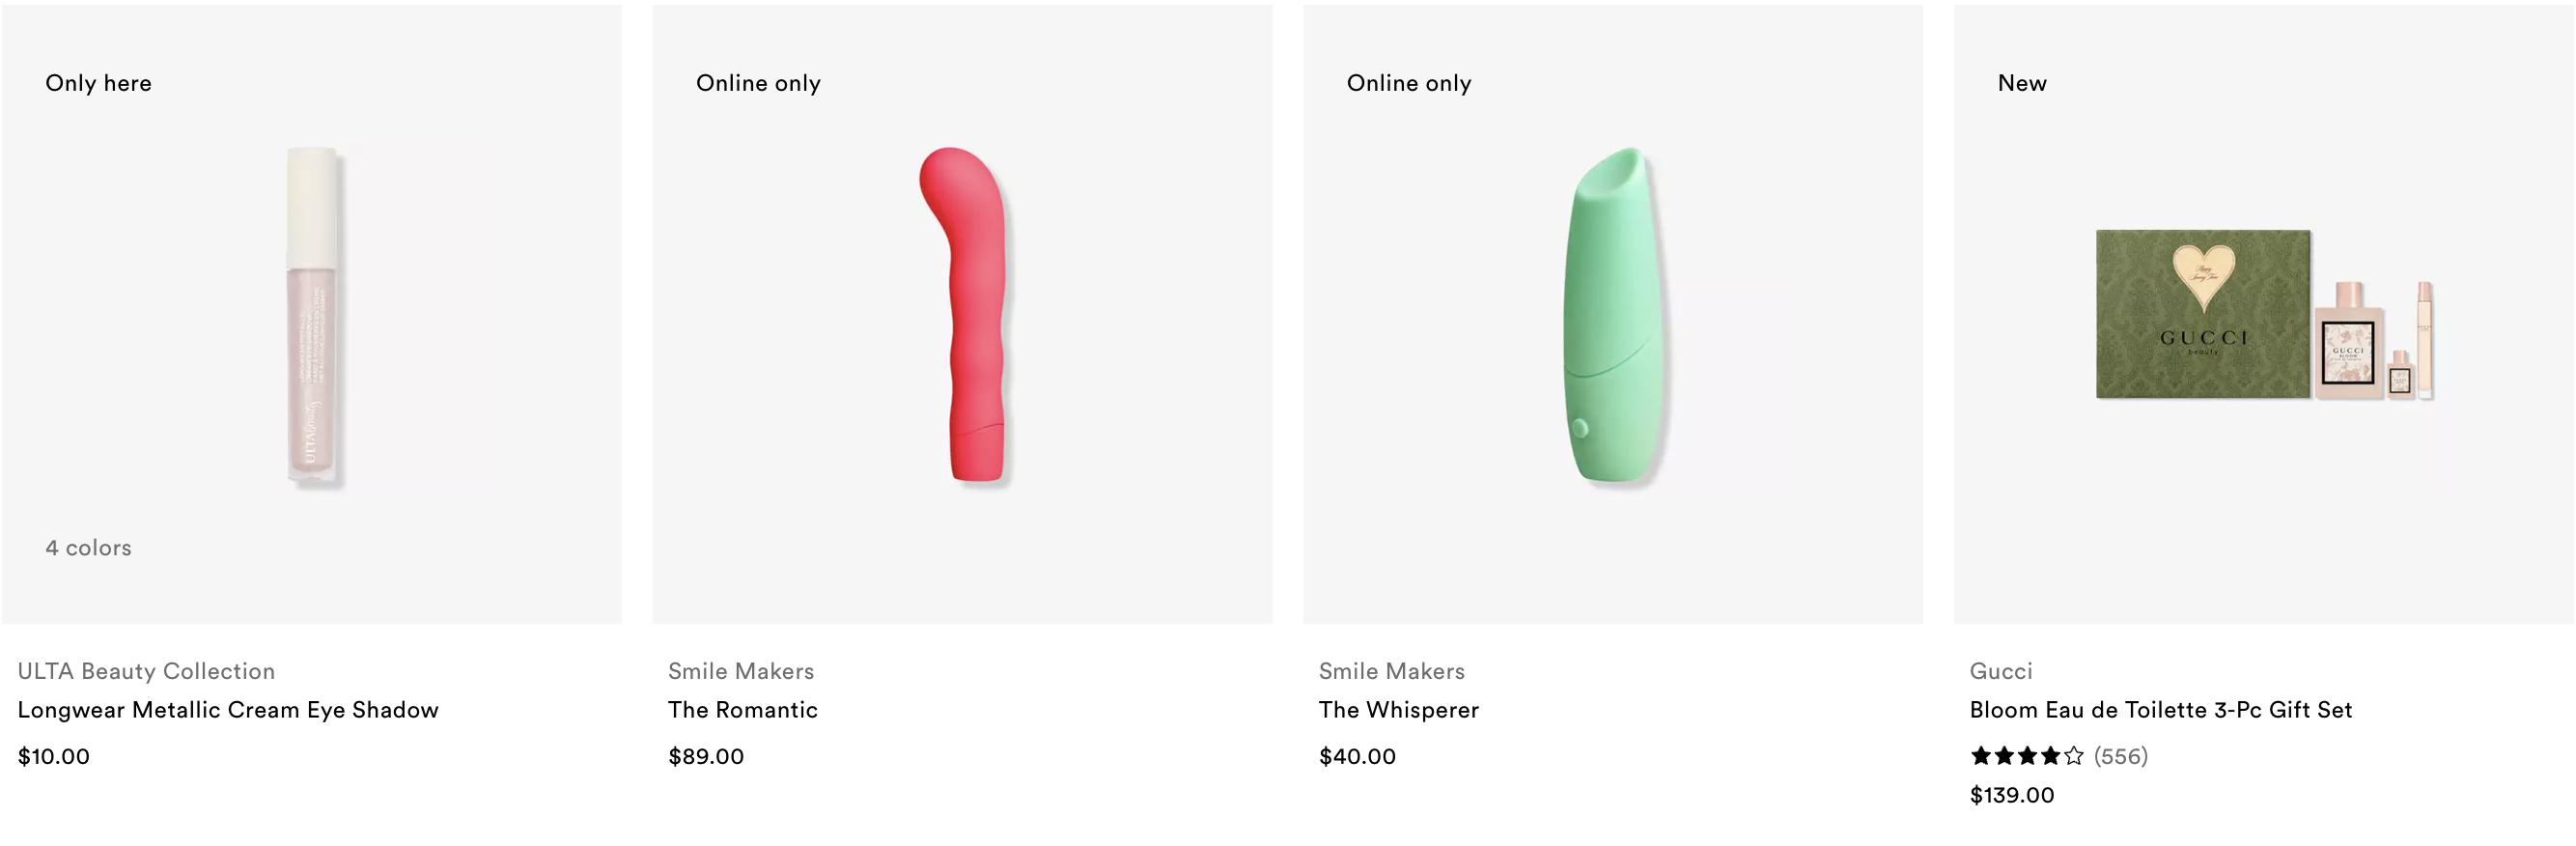
Task: Click the $139.00 price
Action: pyautogui.click(x=2012, y=796)
